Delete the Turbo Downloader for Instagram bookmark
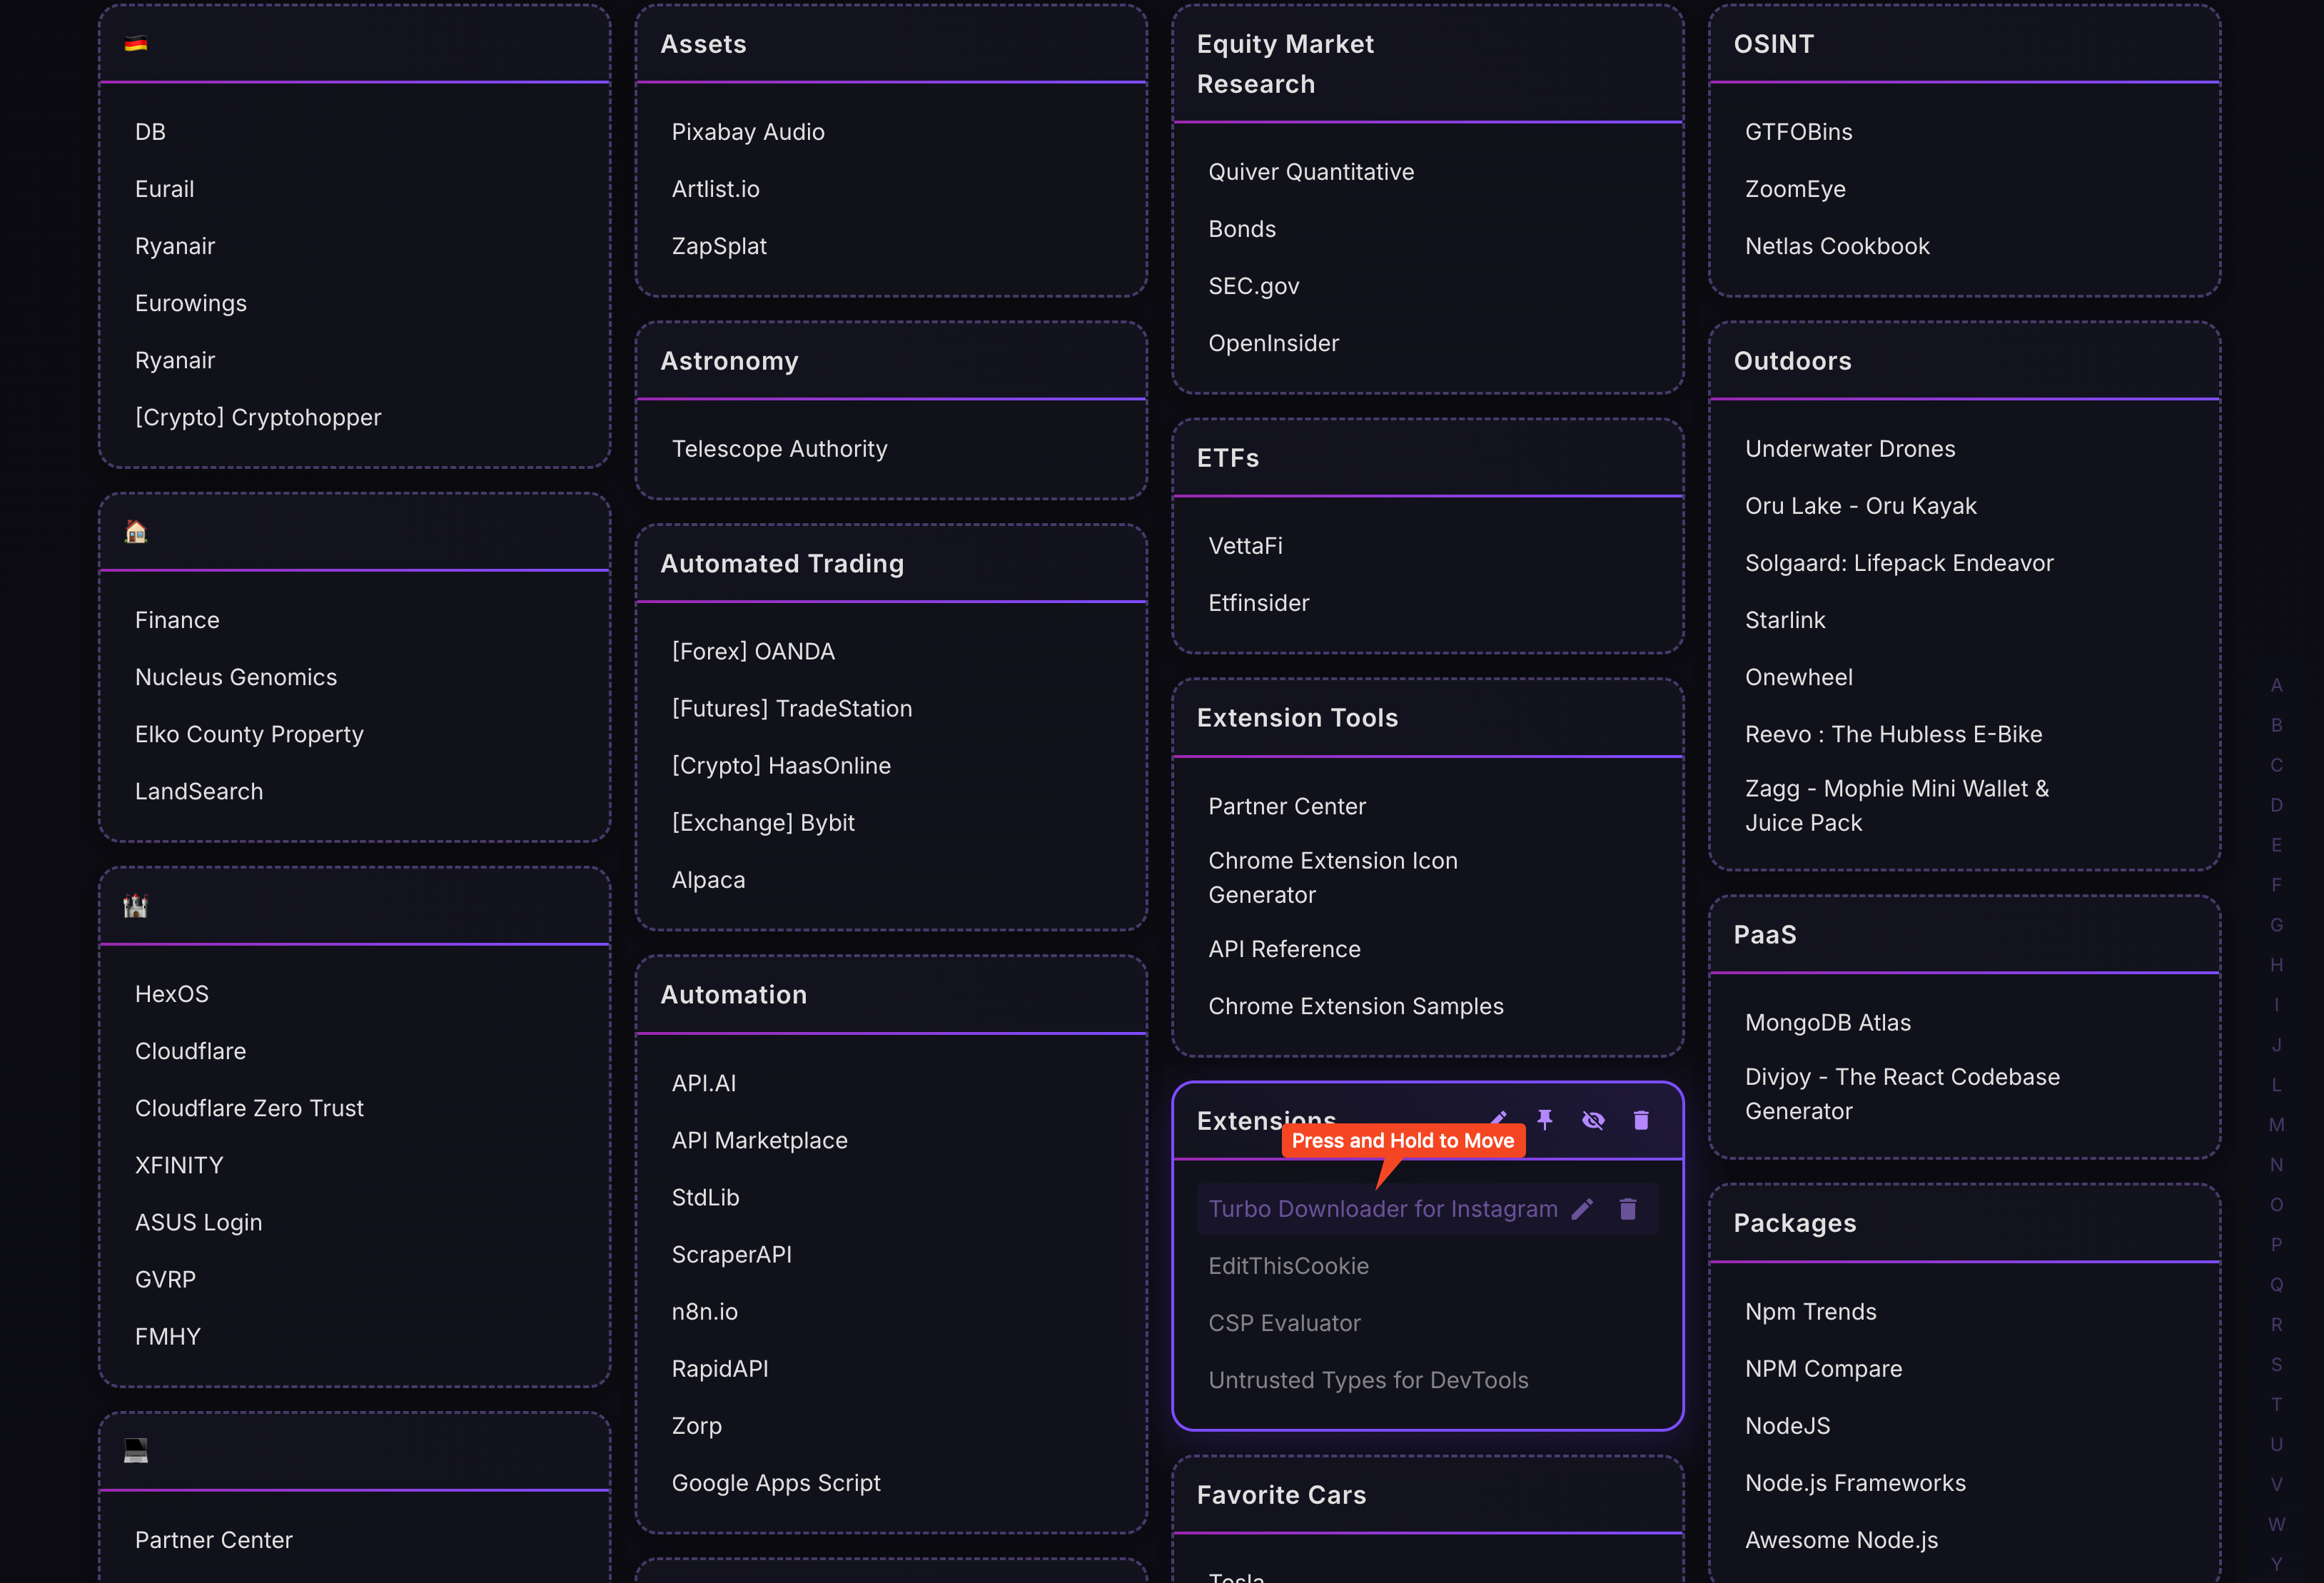 point(1628,1209)
